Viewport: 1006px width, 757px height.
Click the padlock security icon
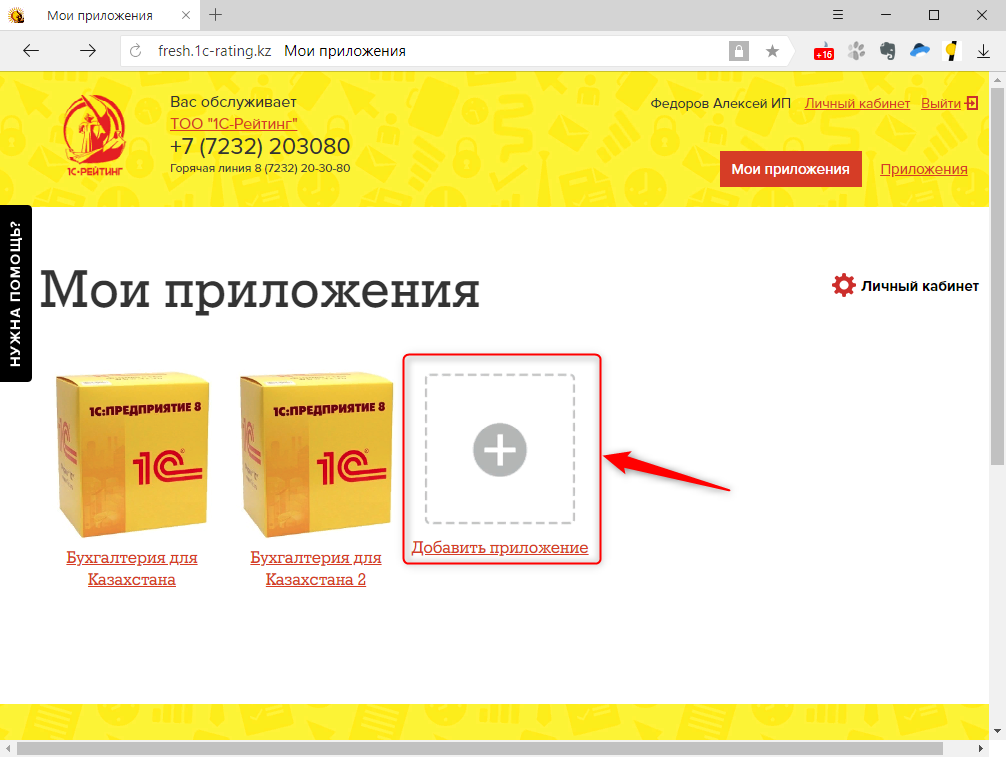[x=739, y=51]
